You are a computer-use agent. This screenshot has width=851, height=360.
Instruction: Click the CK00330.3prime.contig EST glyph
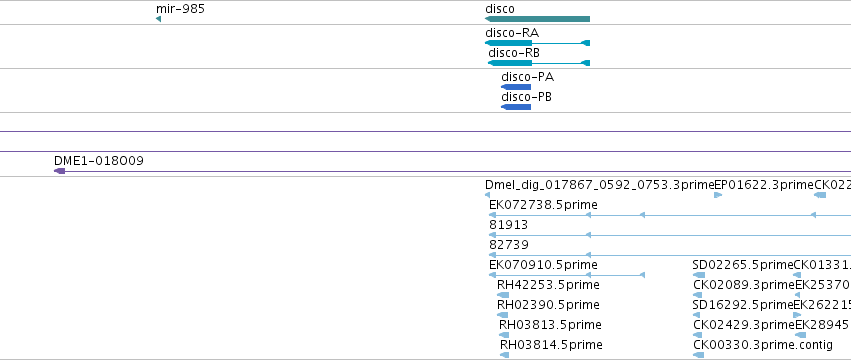(x=698, y=355)
